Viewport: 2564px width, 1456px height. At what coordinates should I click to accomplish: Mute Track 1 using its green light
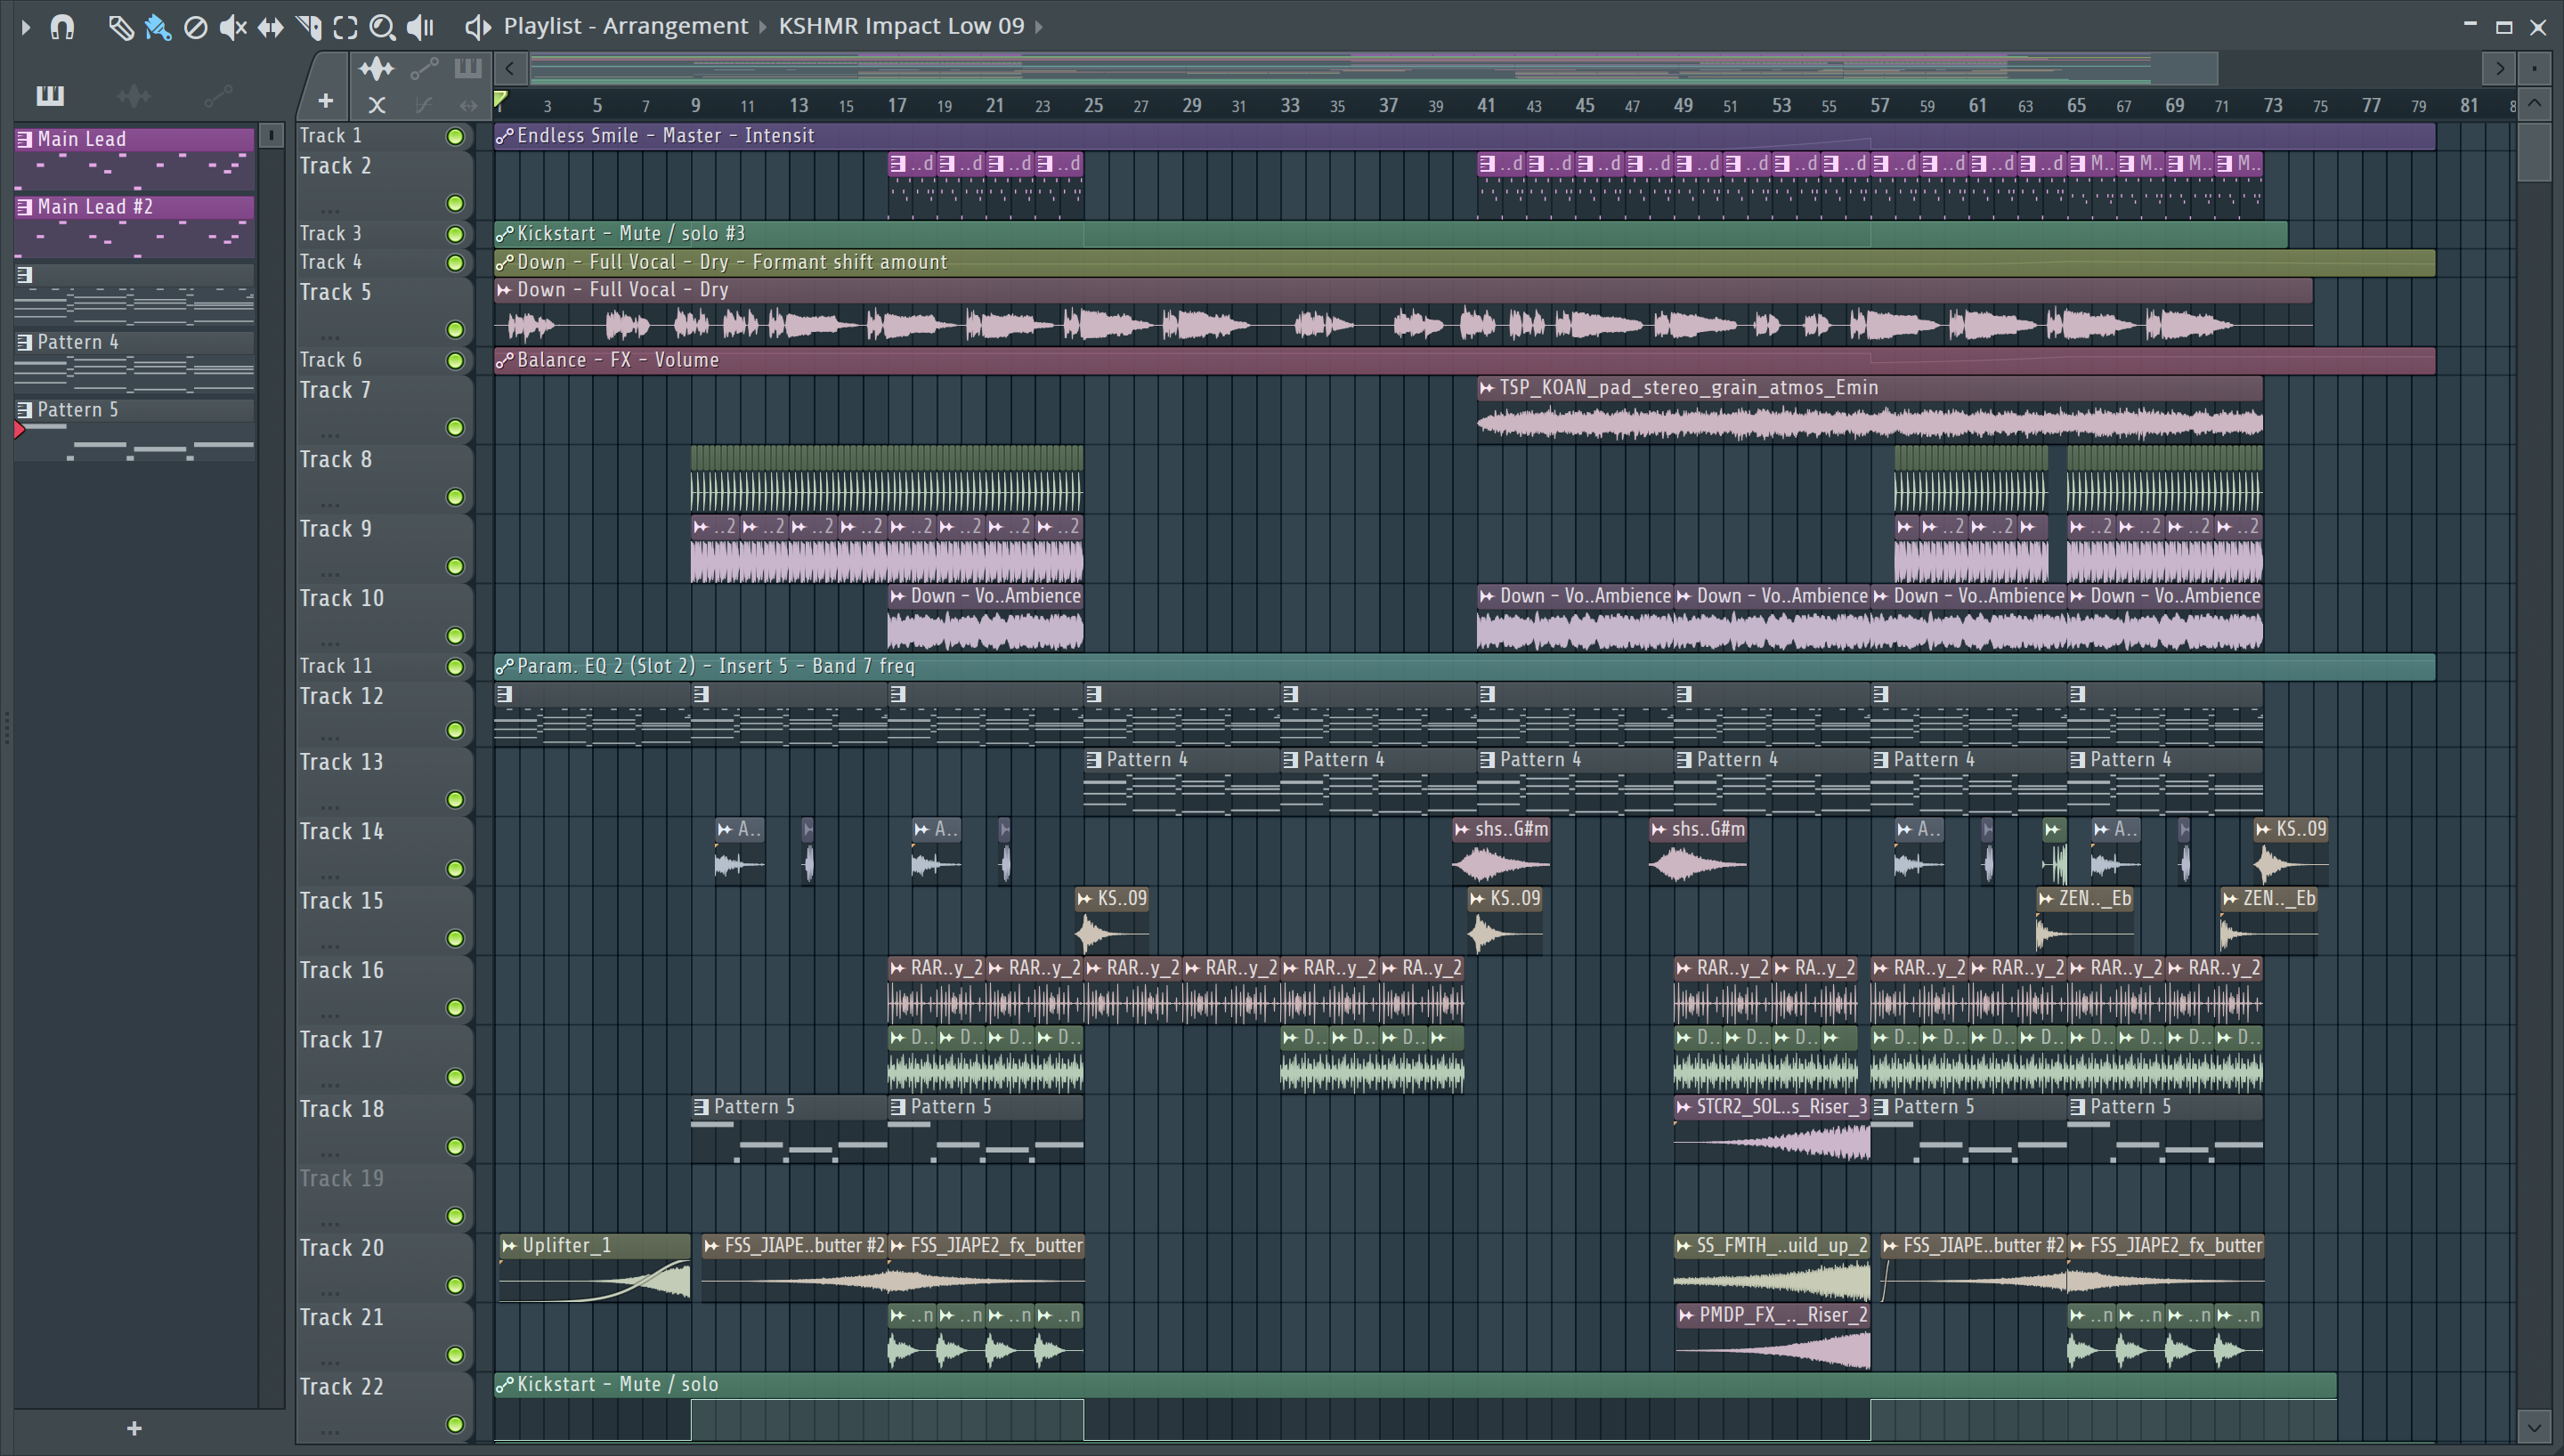coord(455,136)
